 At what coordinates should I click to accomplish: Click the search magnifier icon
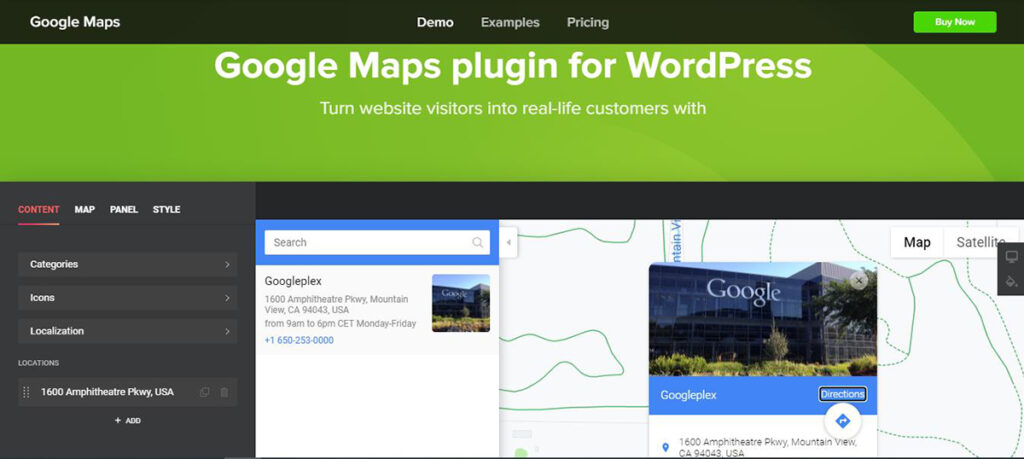(x=478, y=242)
